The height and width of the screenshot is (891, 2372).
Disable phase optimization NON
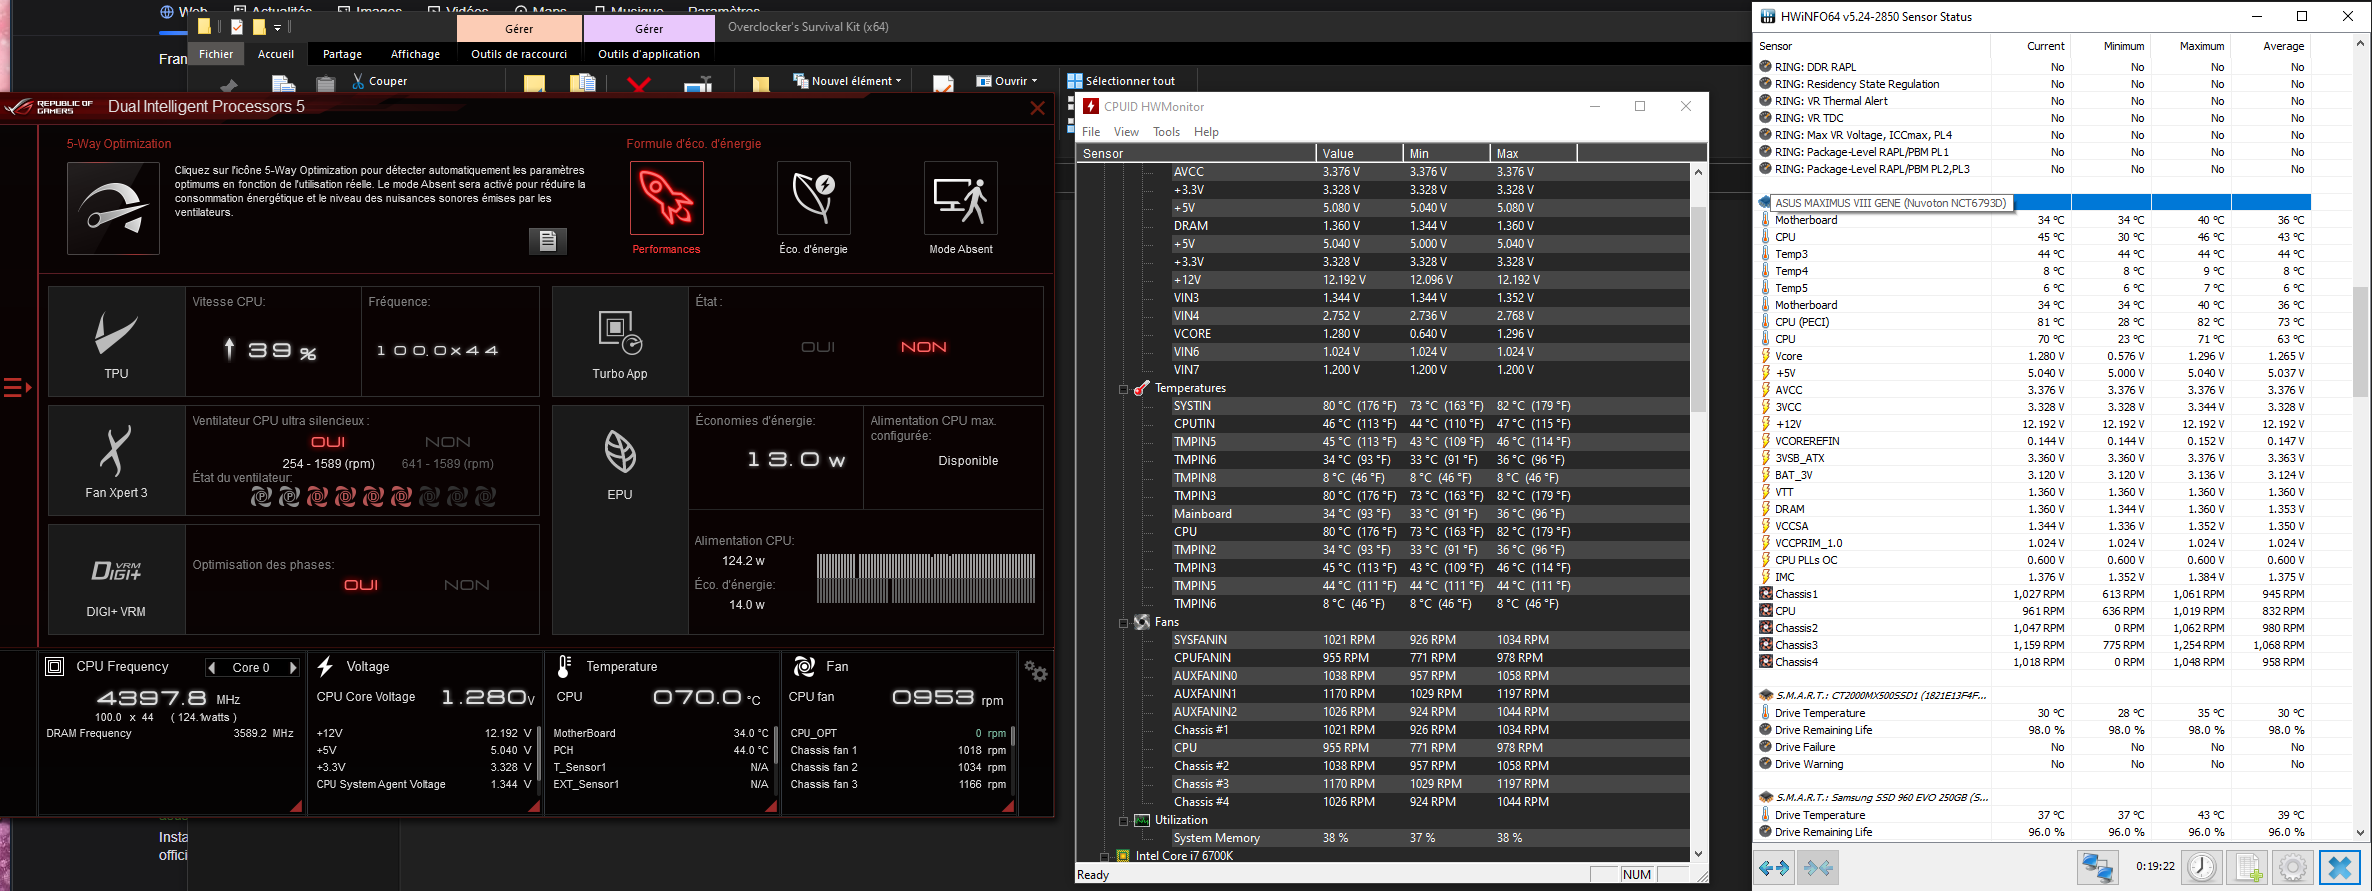466,585
